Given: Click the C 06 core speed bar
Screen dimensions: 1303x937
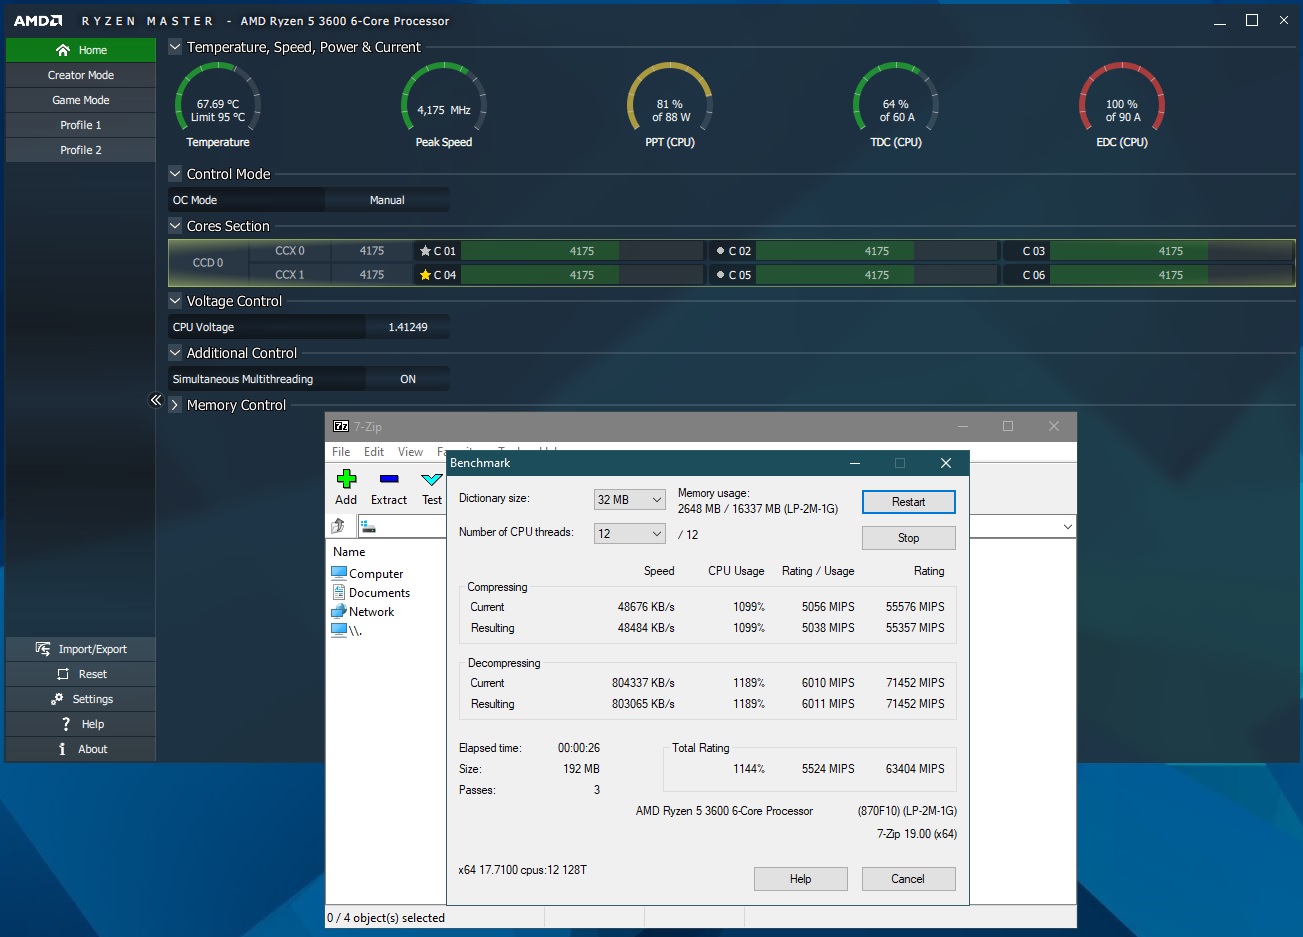Looking at the screenshot, I should pos(1171,275).
